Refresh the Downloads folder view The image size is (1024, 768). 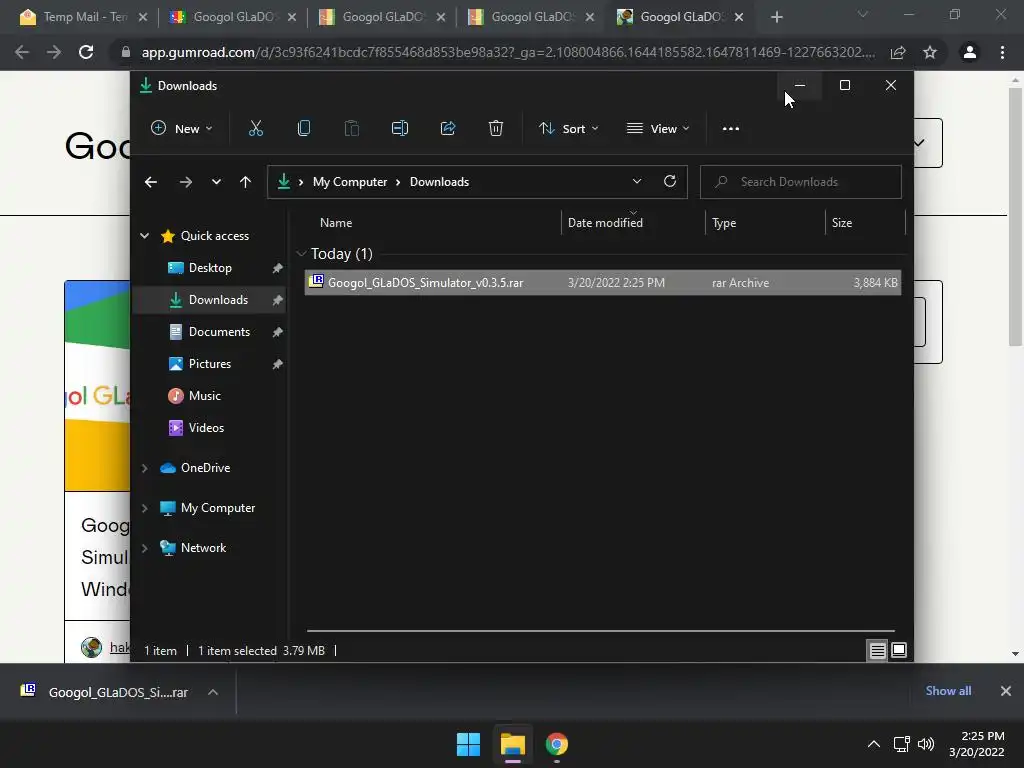pos(670,182)
